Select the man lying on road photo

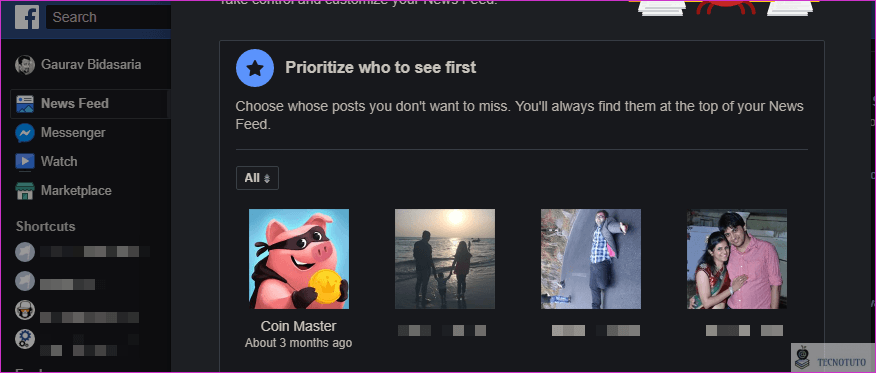[591, 259]
